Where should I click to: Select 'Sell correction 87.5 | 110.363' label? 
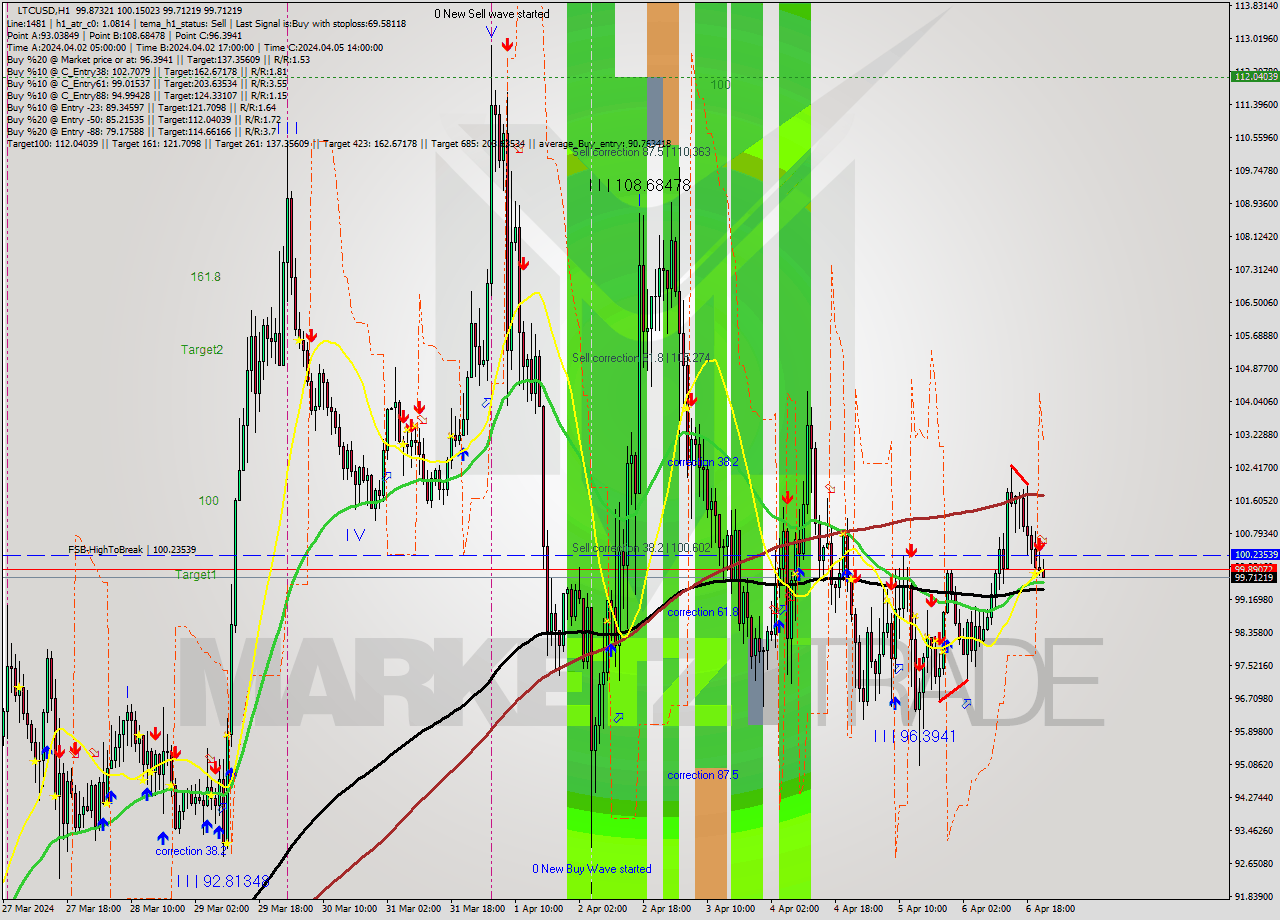[x=641, y=152]
